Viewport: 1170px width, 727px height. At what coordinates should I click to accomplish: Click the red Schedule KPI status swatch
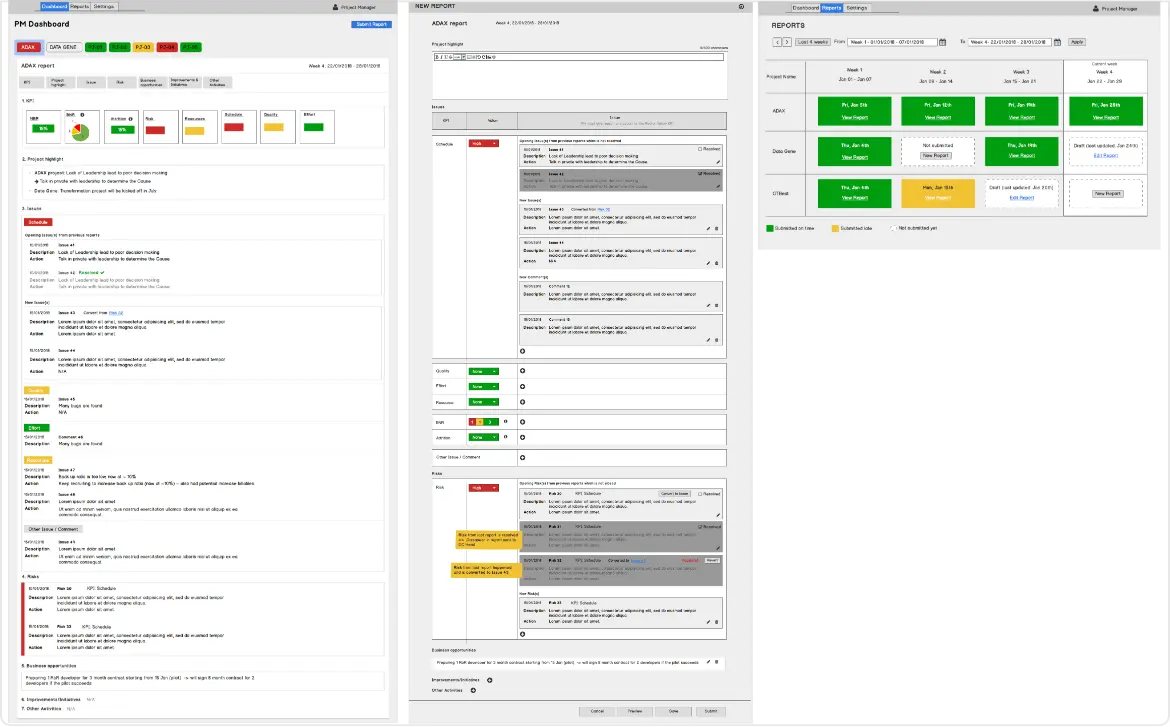click(234, 127)
